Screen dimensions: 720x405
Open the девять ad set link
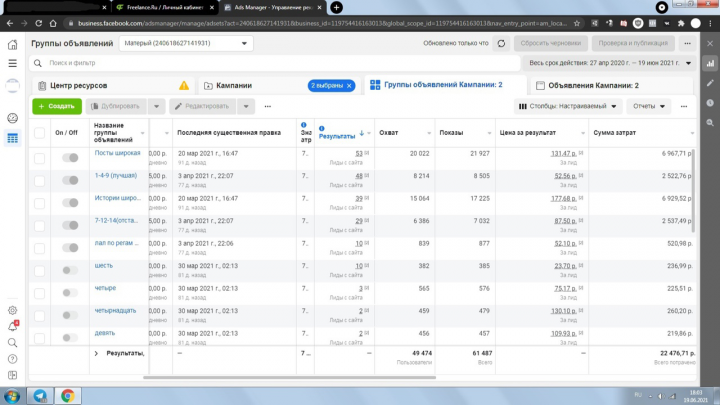105,333
